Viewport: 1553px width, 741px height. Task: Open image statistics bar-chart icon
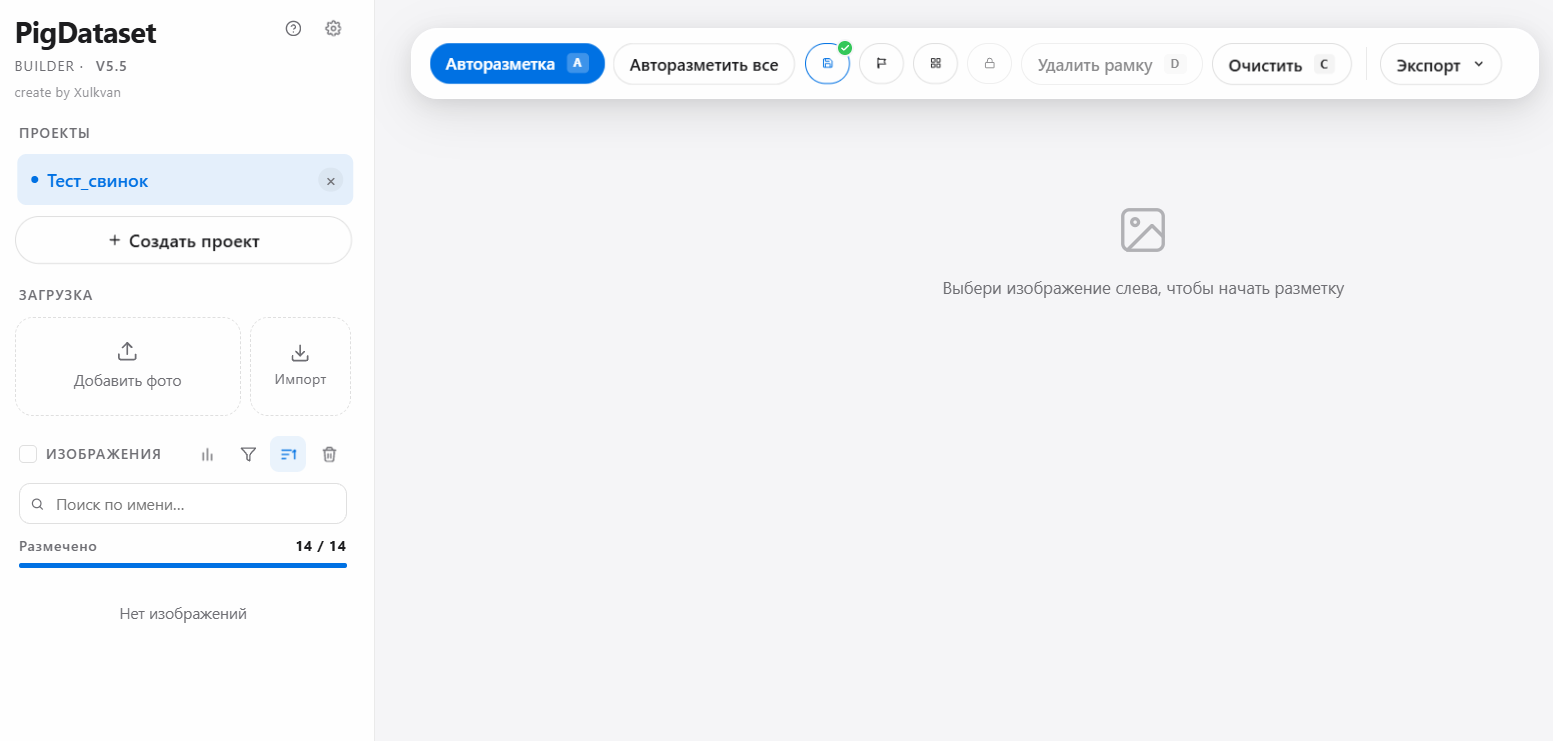coord(208,454)
